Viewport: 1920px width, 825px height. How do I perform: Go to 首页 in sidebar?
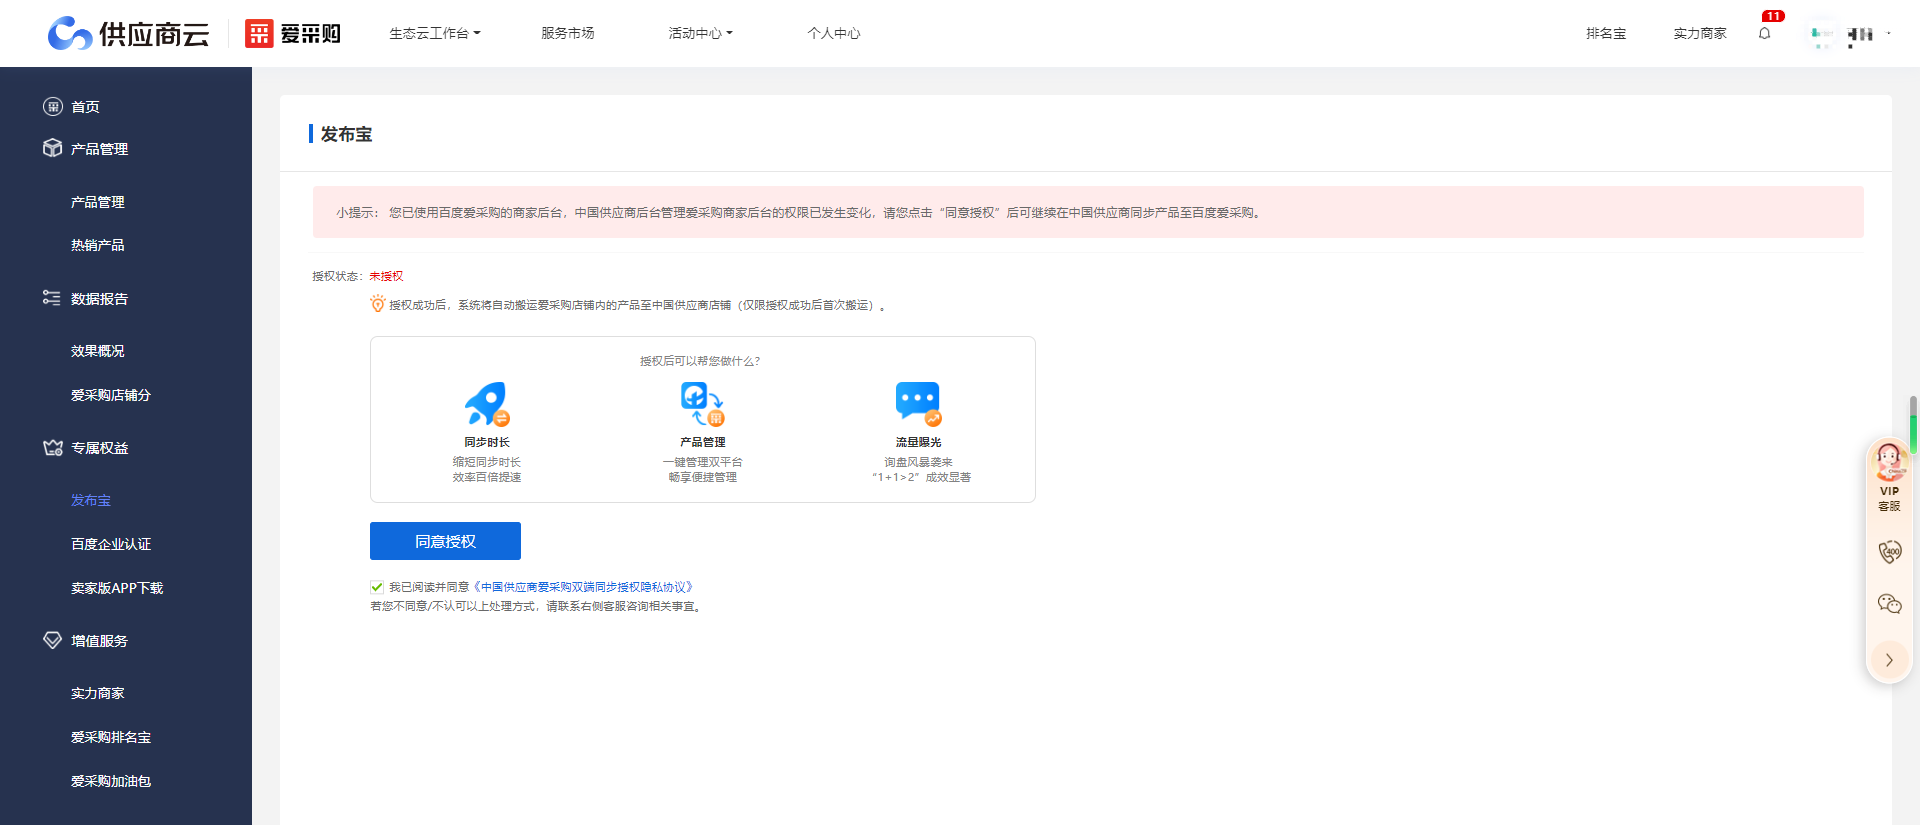(x=85, y=107)
